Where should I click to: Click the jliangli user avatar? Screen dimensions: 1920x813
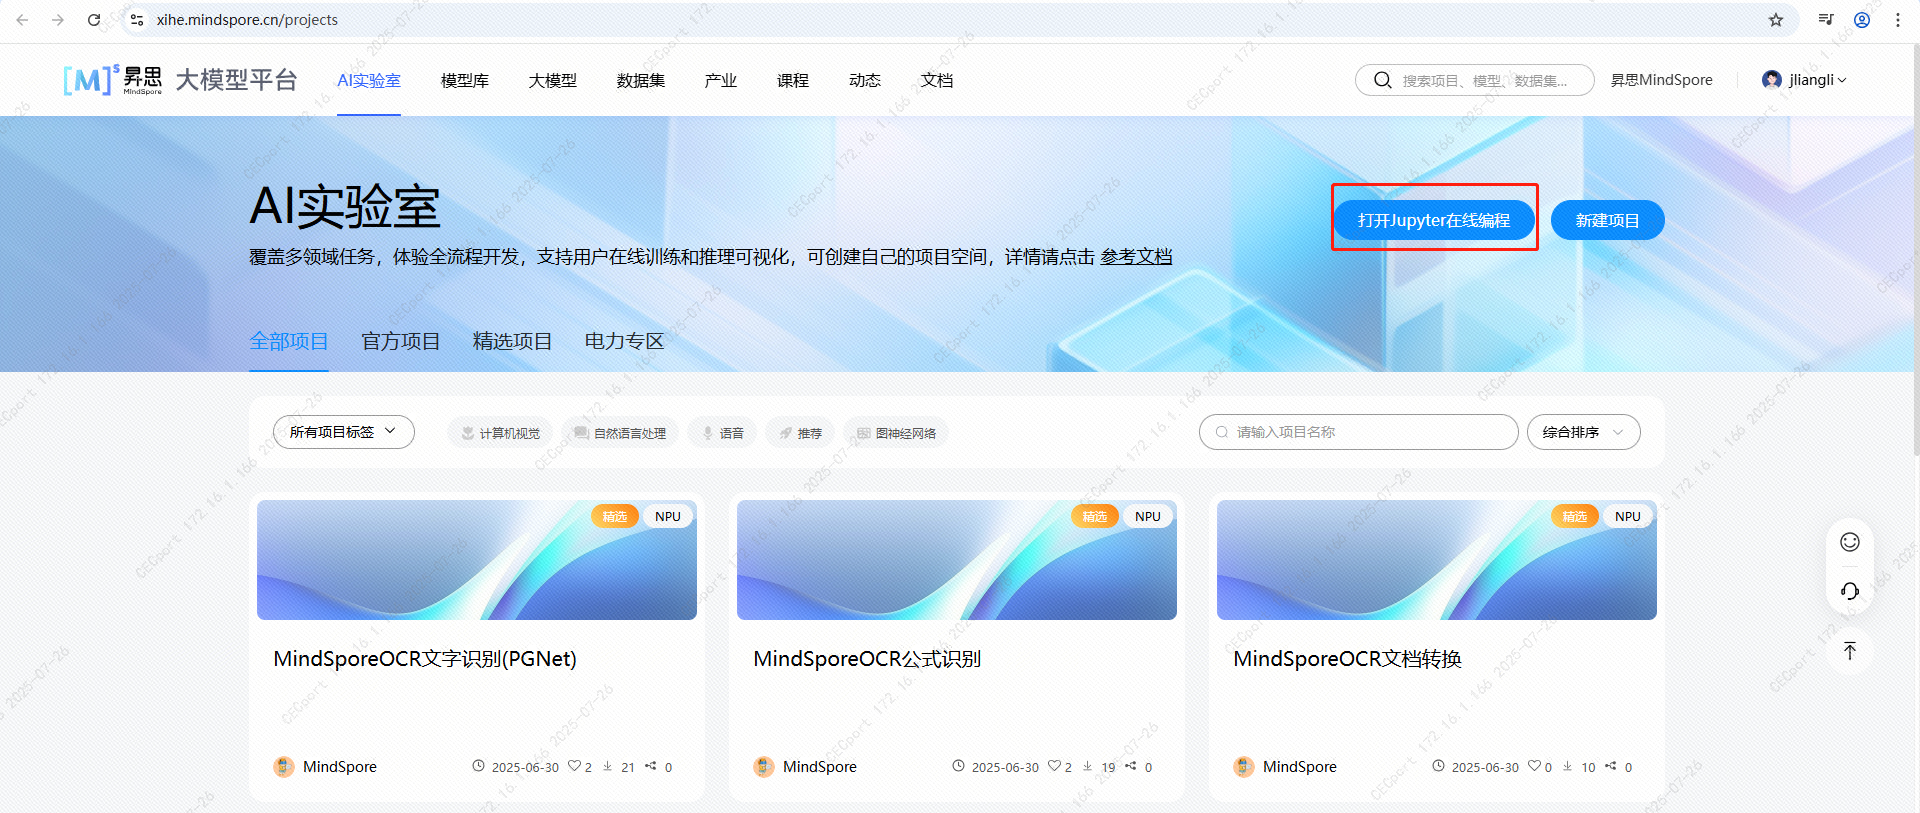(1772, 80)
